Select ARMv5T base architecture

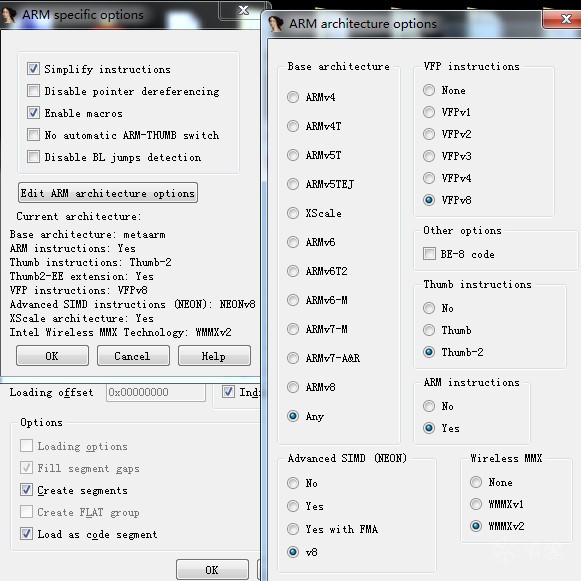coord(293,155)
